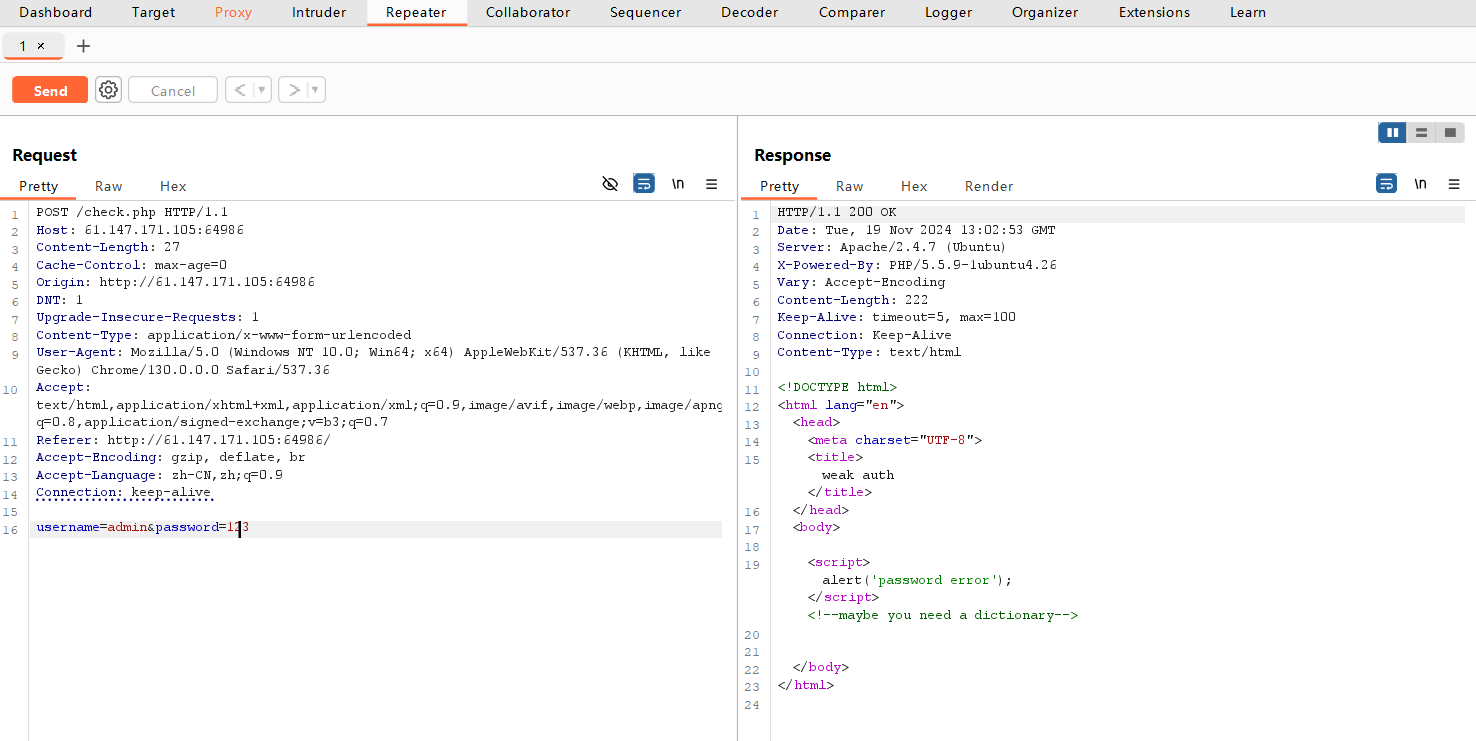Click the Accept-Encoding header line
The height and width of the screenshot is (741, 1476).
[x=171, y=457]
